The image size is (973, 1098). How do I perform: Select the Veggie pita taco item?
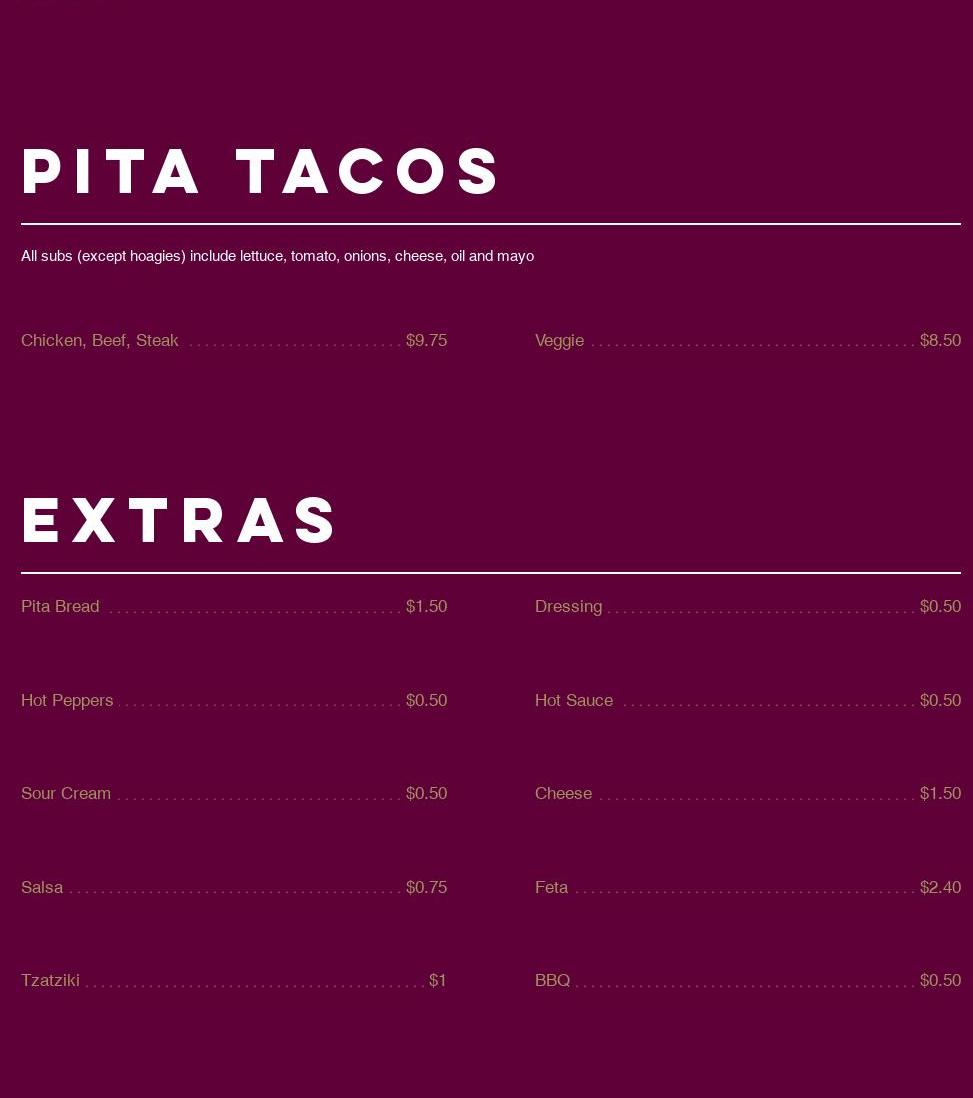click(559, 340)
